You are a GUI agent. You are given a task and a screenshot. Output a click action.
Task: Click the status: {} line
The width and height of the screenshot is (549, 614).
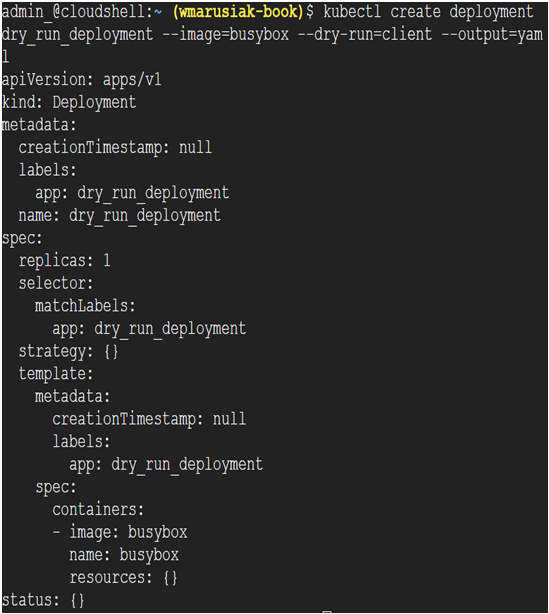43,600
